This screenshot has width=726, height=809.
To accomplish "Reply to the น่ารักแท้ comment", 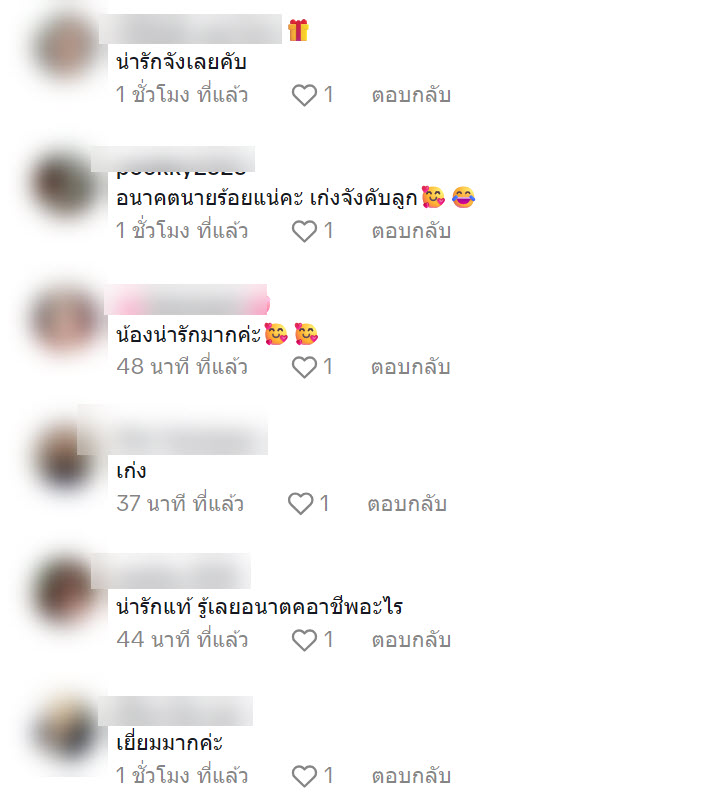I will [411, 640].
